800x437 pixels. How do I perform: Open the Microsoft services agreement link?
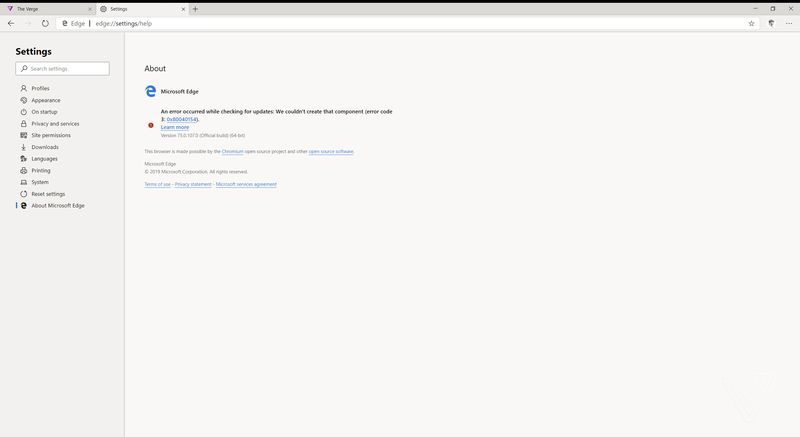pyautogui.click(x=246, y=184)
